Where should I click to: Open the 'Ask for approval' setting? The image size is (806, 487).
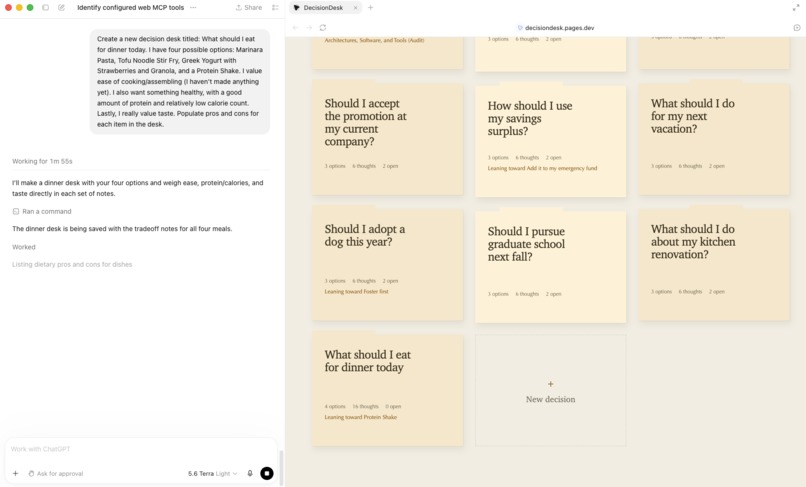(x=56, y=474)
